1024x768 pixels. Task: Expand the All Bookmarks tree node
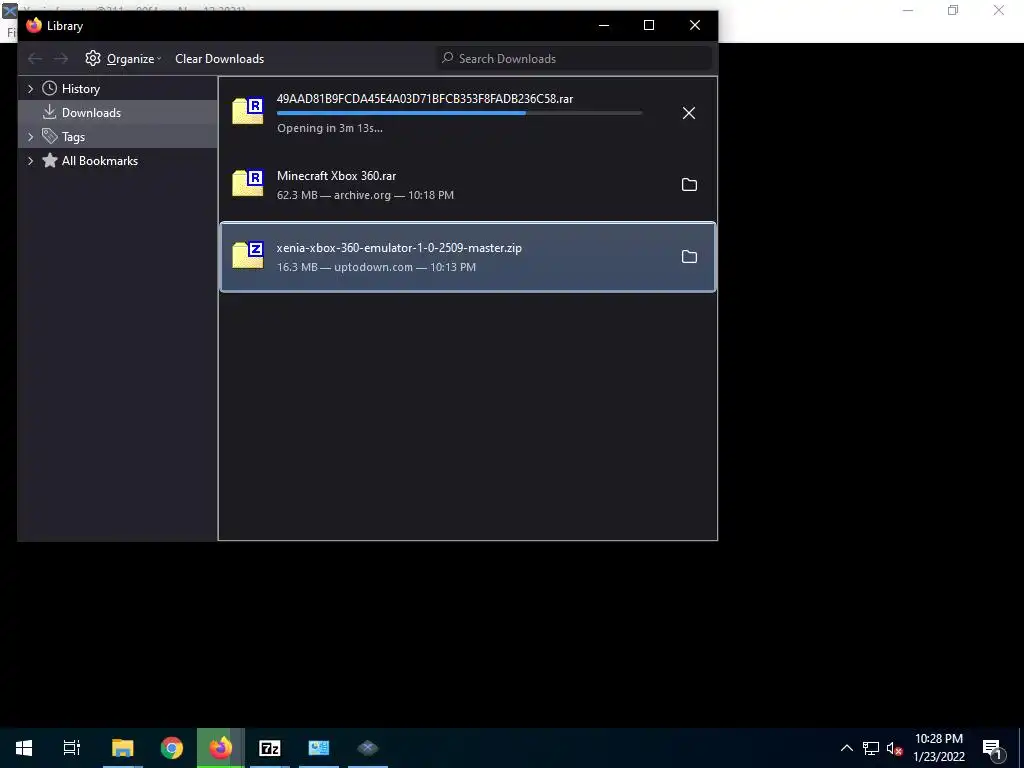coord(30,161)
